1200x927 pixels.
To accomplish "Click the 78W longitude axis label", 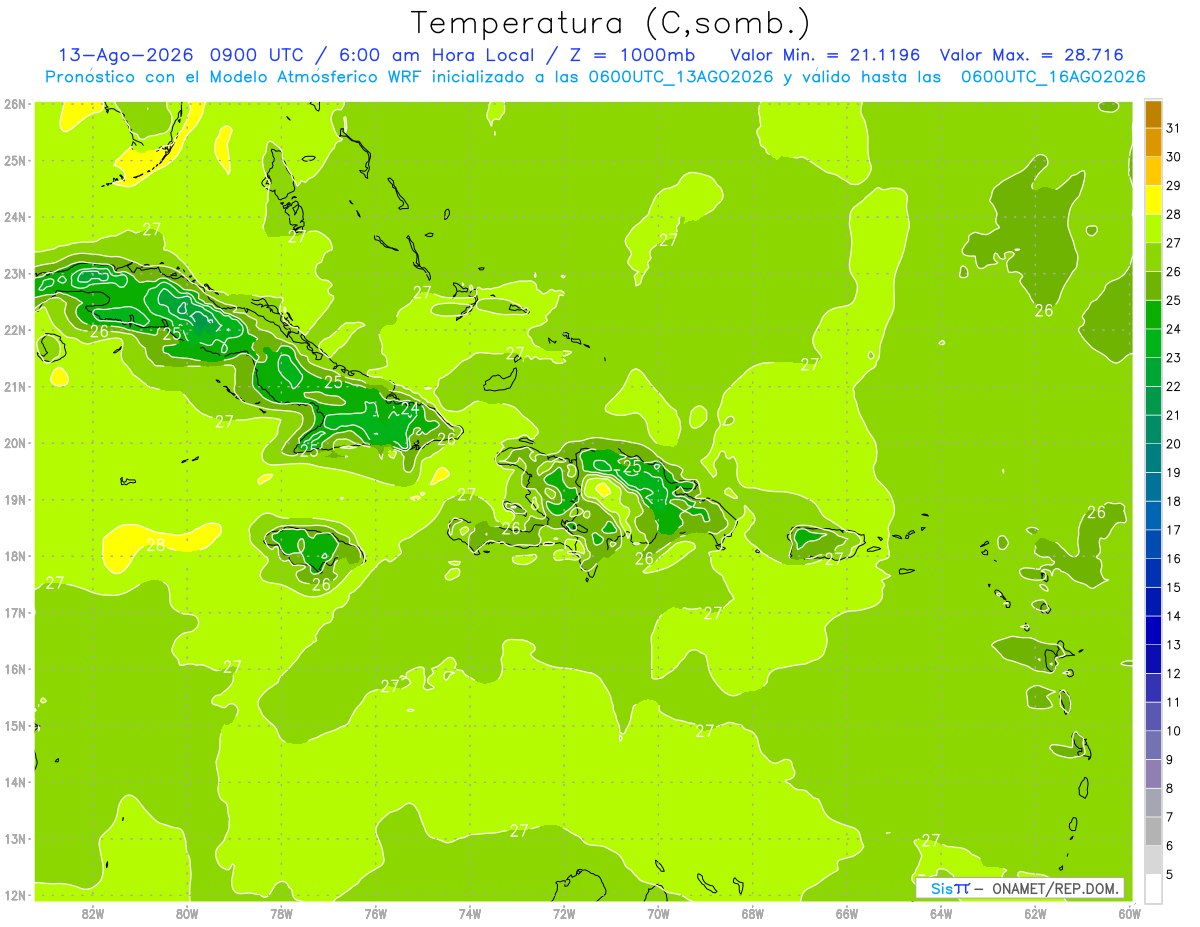I will (281, 913).
